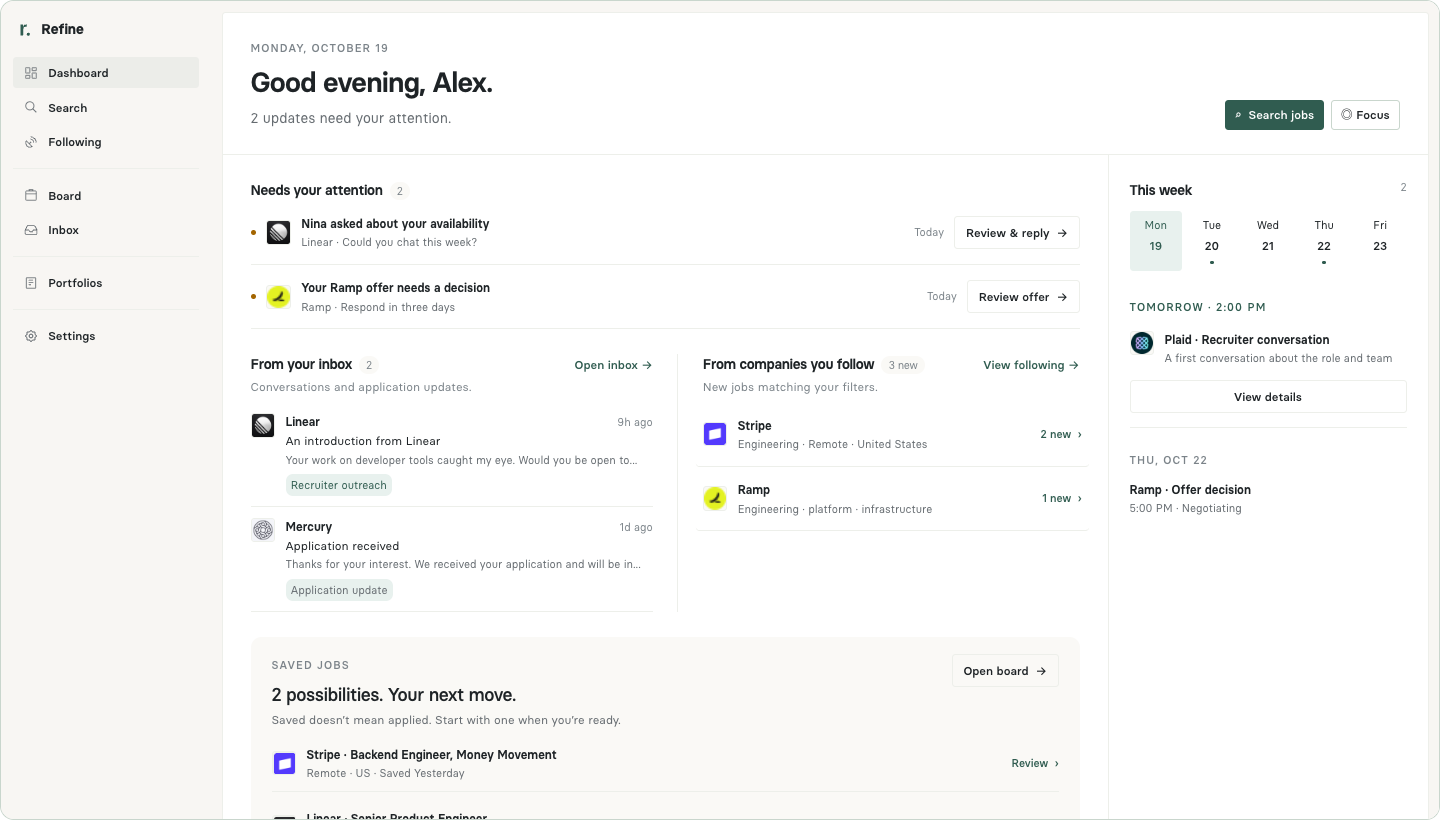Open Dashboard from the sidebar

pyautogui.click(x=106, y=73)
